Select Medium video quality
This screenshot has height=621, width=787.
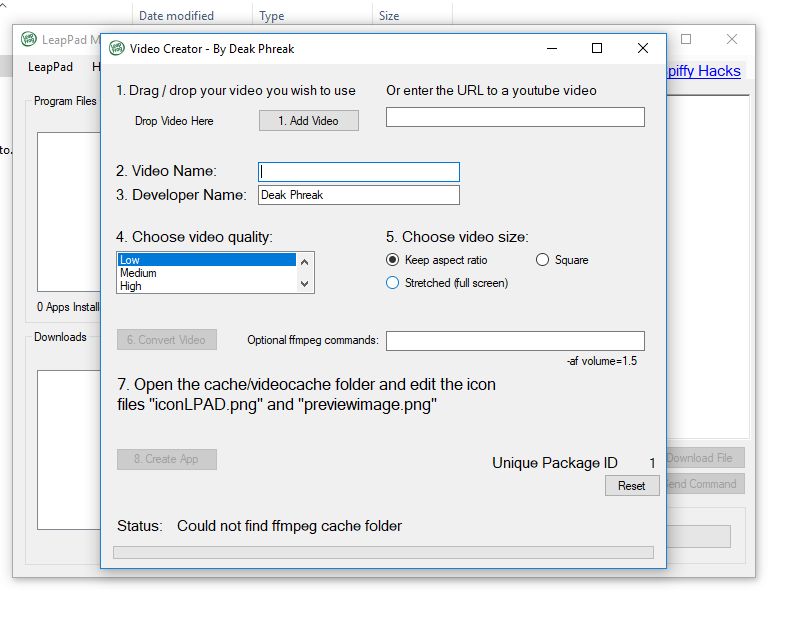[x=206, y=273]
